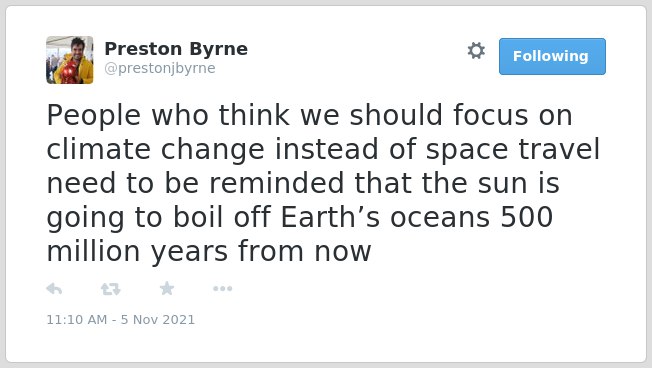Select the reply arrow under the tweet
652x368 pixels.
pos(54,289)
